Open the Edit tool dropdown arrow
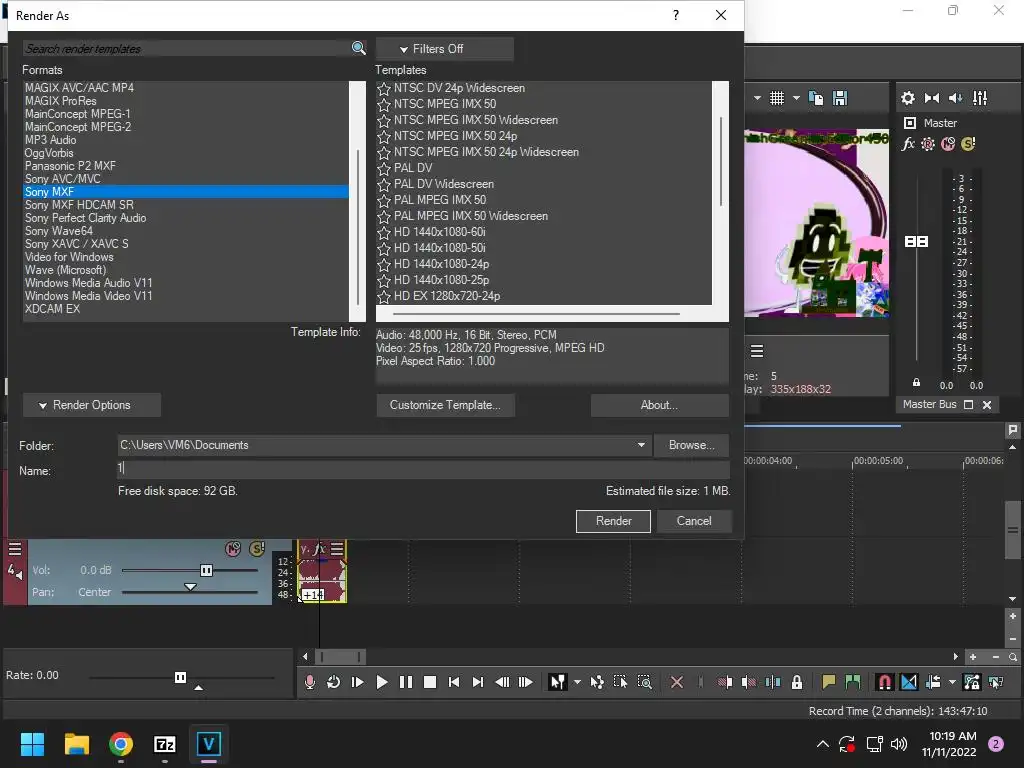Screen dimensions: 1024x768 click(577, 682)
